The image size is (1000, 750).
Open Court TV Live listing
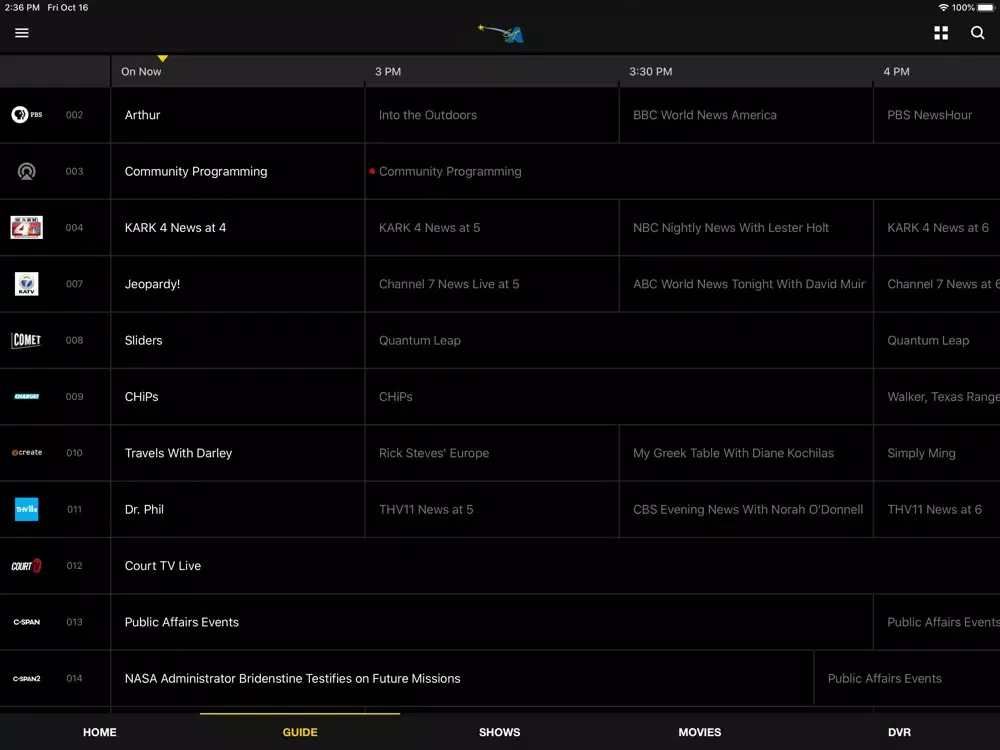(x=555, y=566)
